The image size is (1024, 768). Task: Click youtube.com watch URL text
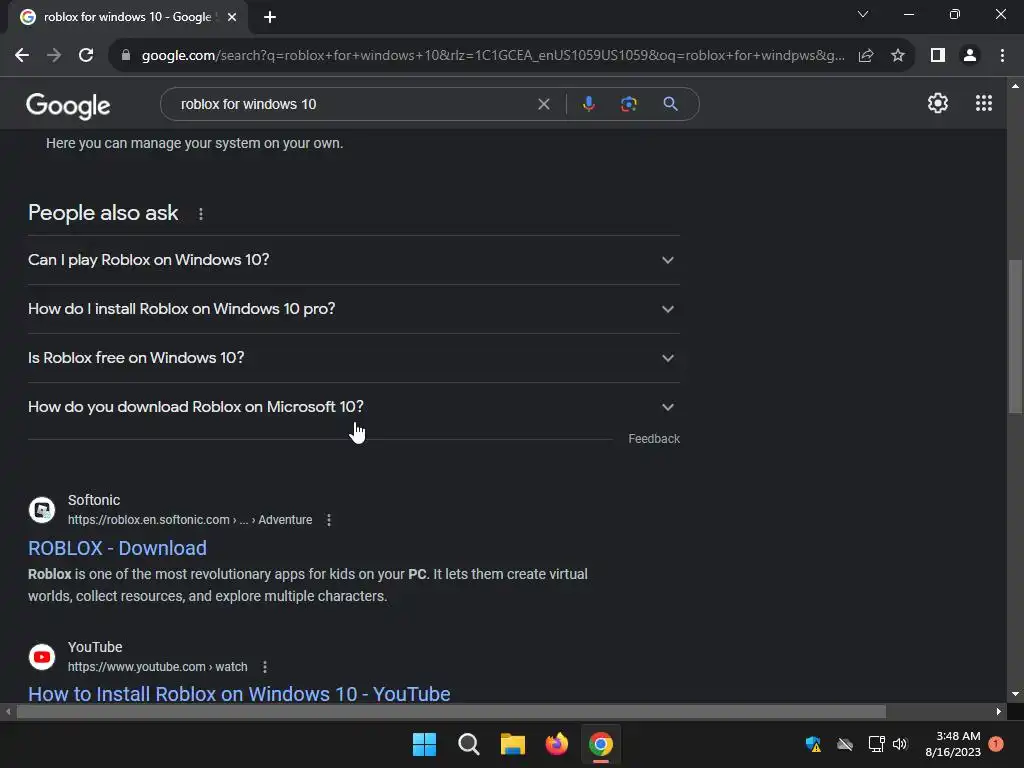click(x=157, y=667)
